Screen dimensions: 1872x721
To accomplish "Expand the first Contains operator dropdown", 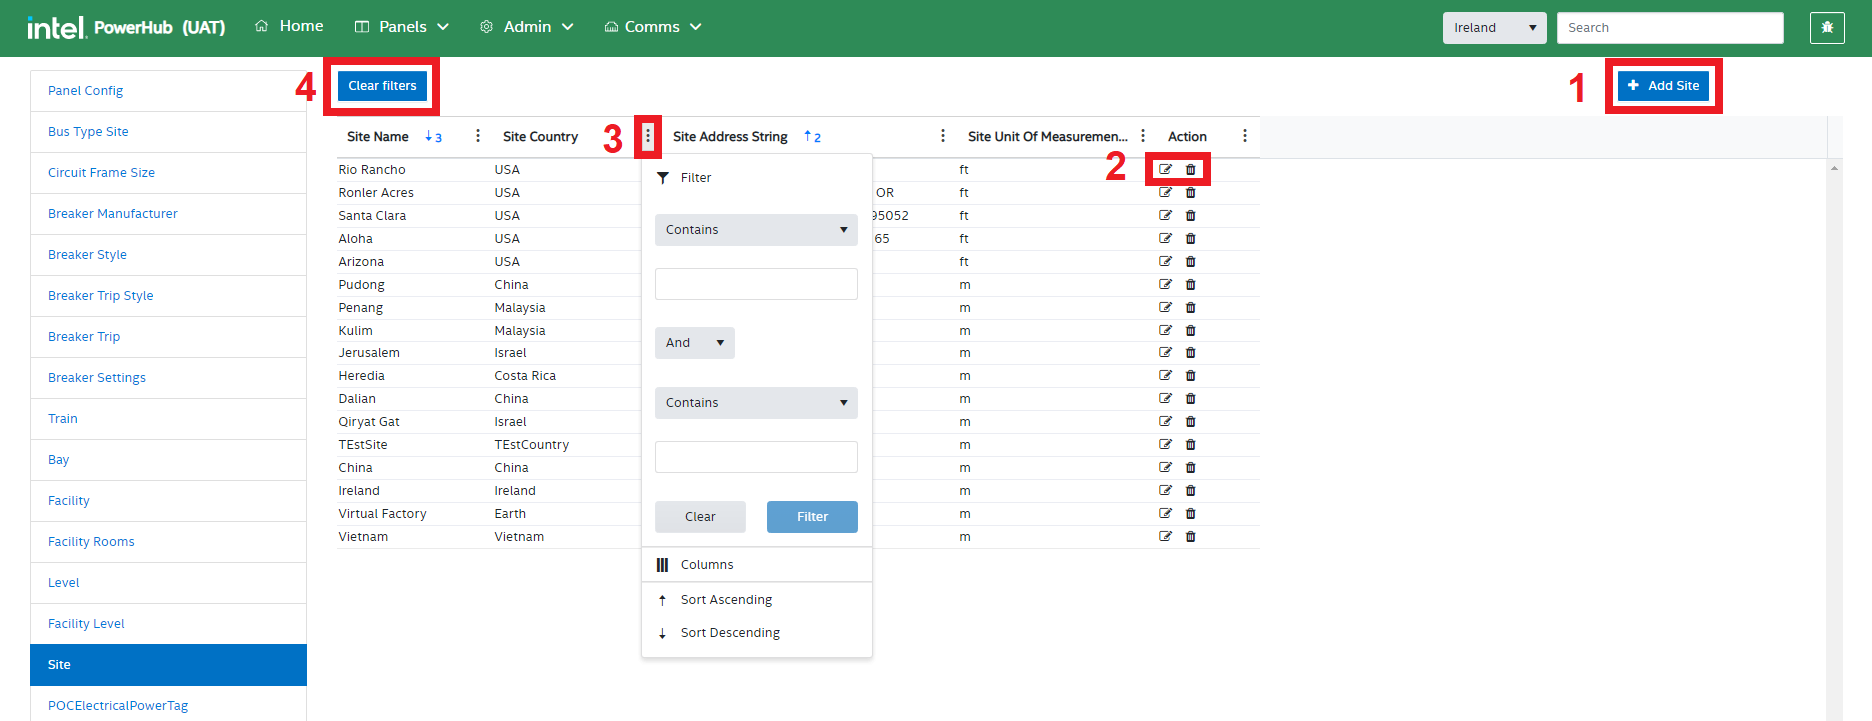I will 756,230.
